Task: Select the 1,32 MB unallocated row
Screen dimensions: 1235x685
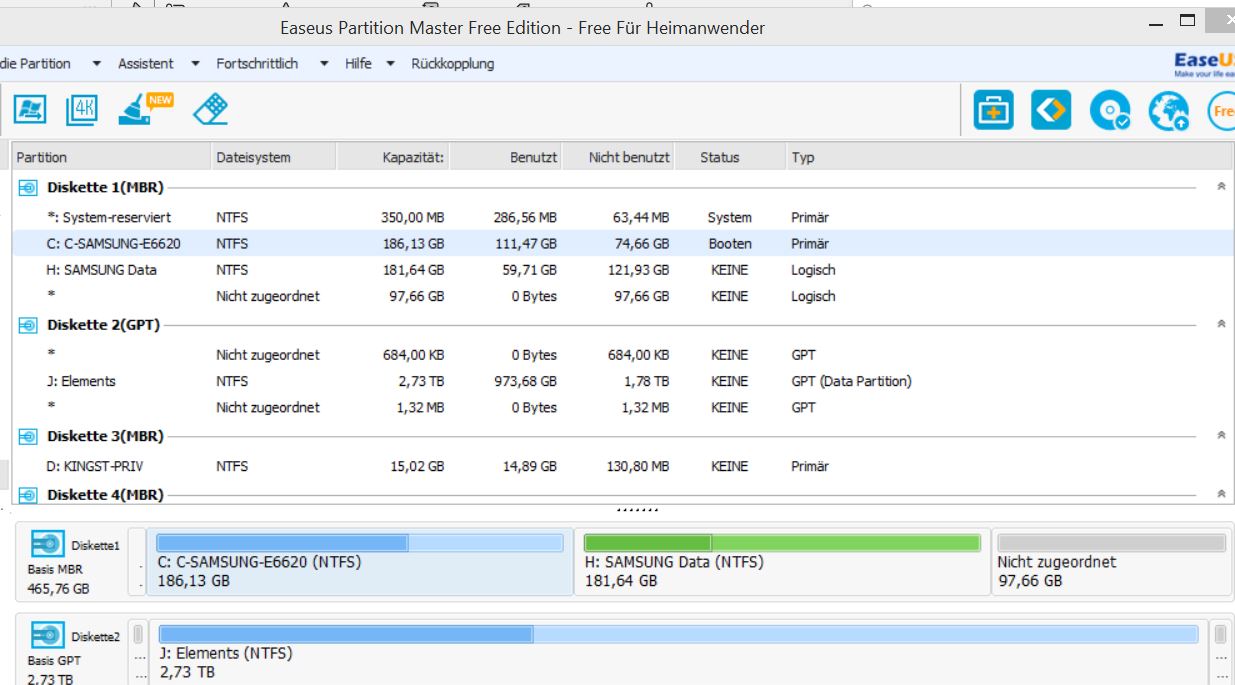Action: click(x=622, y=407)
